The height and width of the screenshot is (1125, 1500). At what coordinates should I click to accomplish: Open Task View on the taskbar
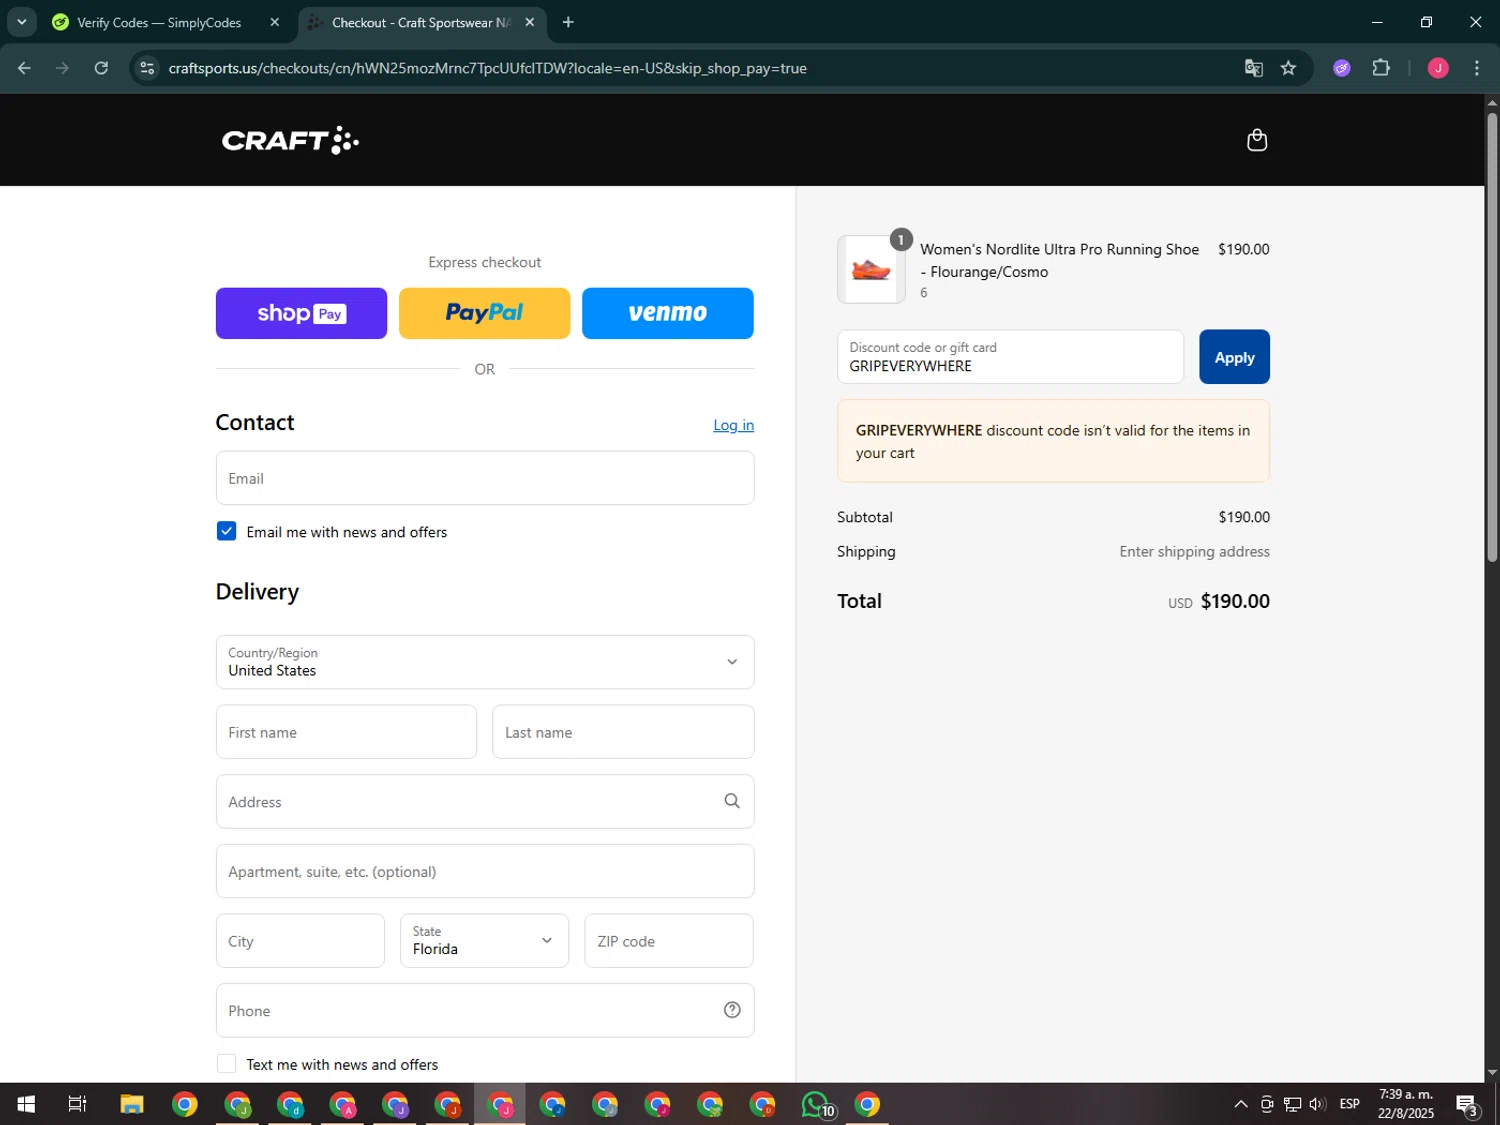(78, 1104)
